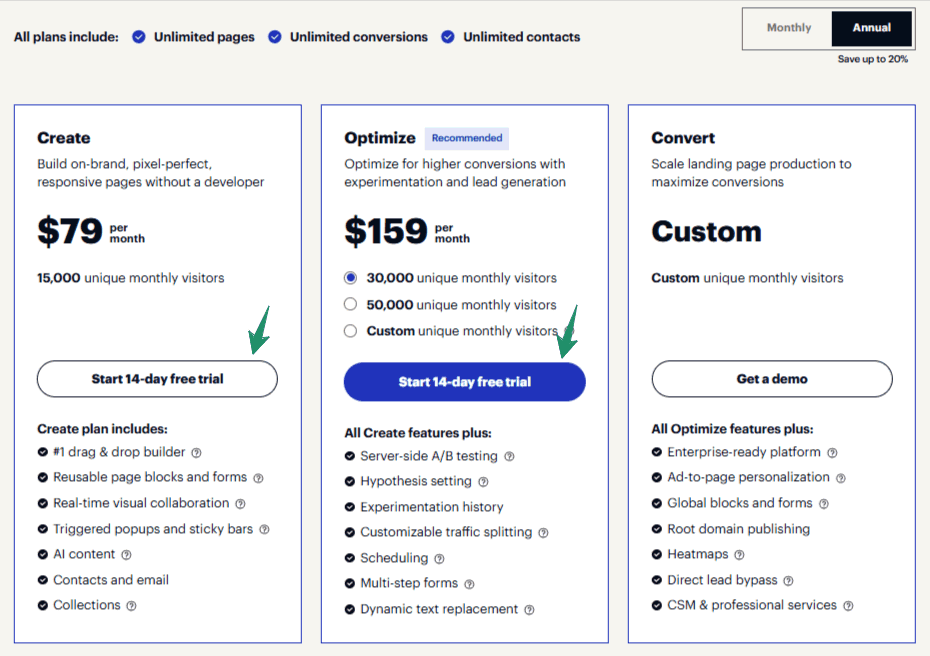Choose 50,000 unique monthly visitors option
This screenshot has height=656, width=930.
click(x=350, y=304)
